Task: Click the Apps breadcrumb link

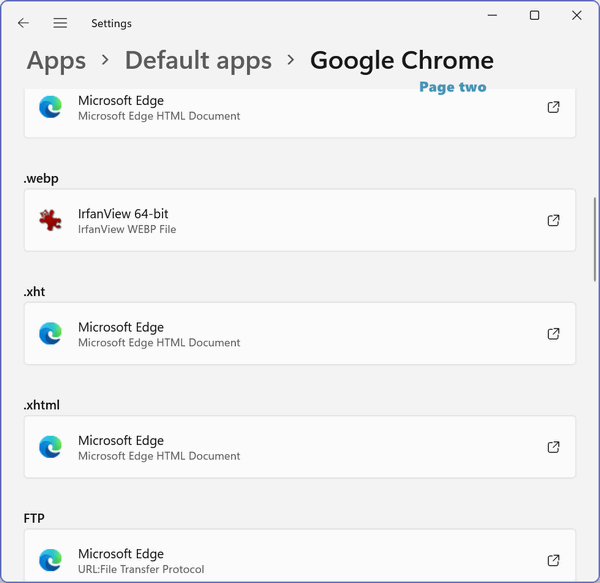Action: click(x=56, y=61)
